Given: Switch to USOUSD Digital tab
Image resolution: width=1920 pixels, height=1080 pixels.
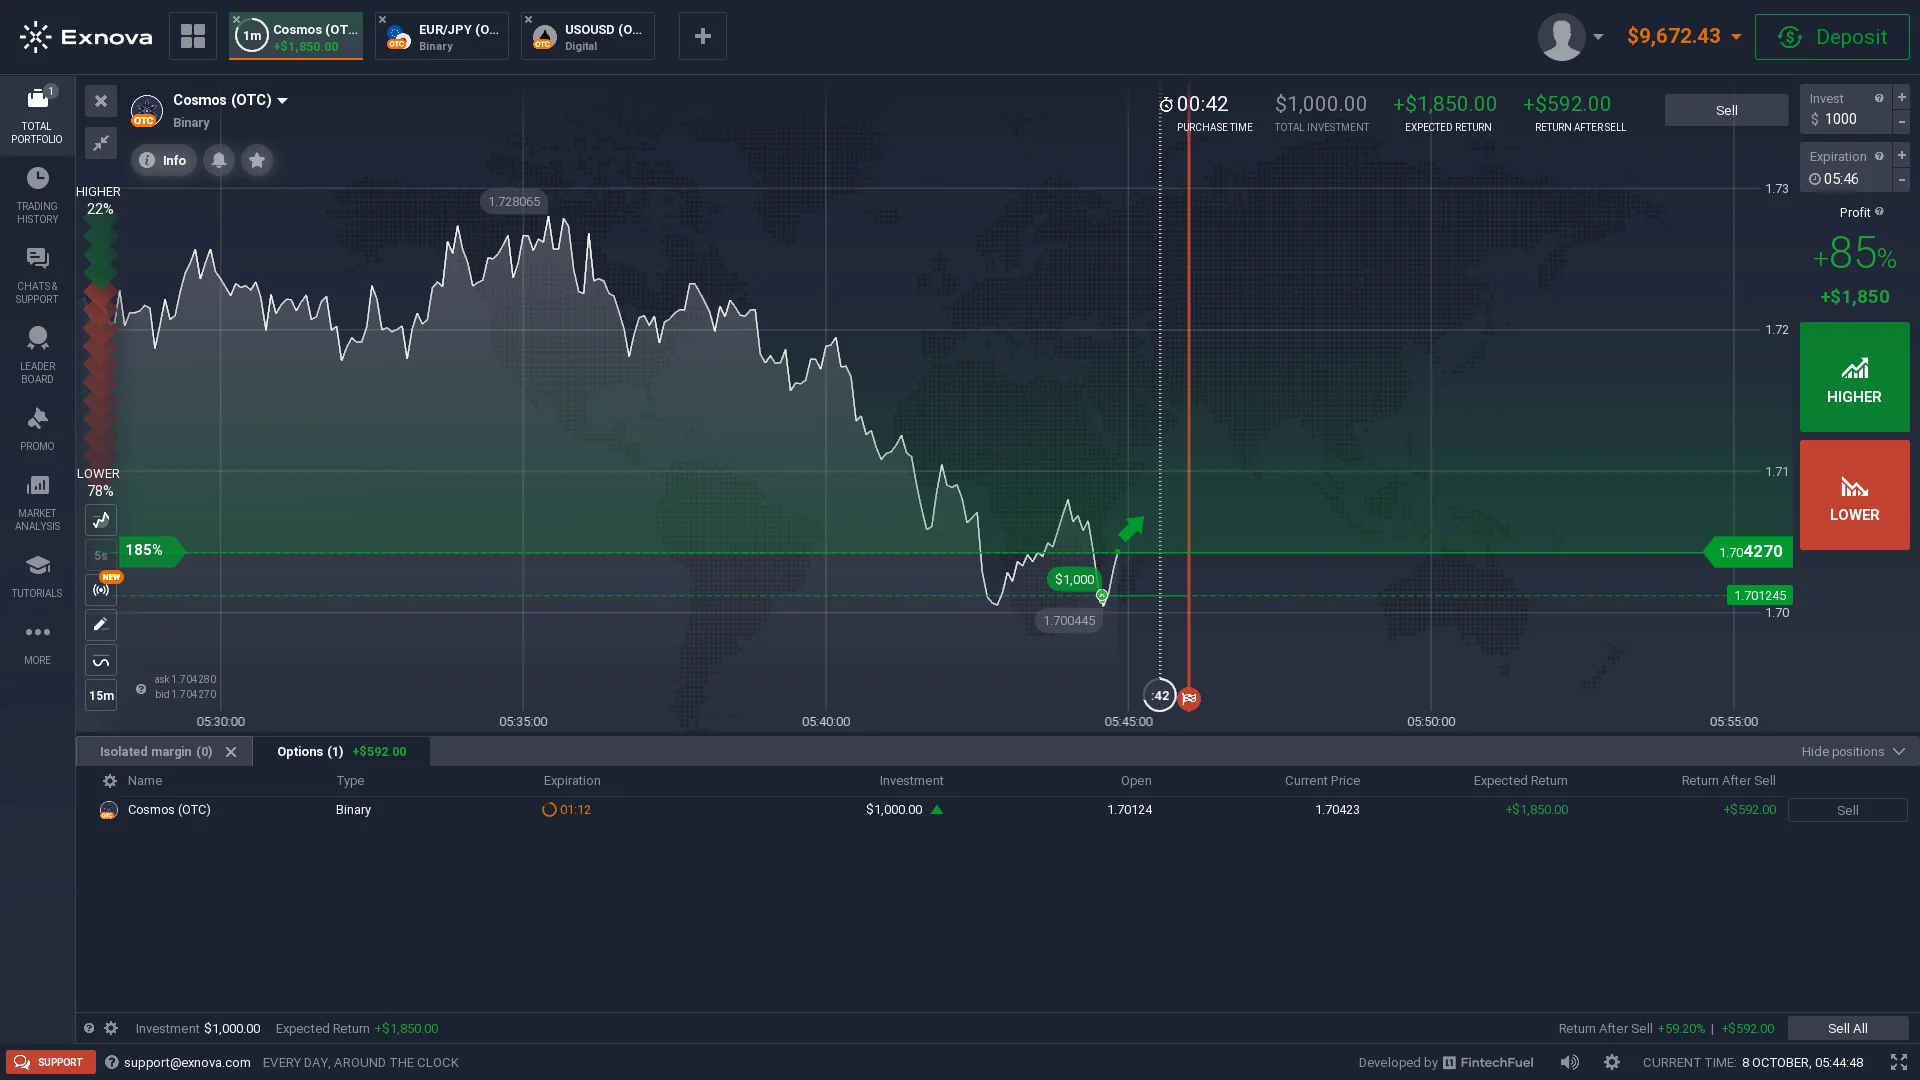Looking at the screenshot, I should pyautogui.click(x=588, y=36).
